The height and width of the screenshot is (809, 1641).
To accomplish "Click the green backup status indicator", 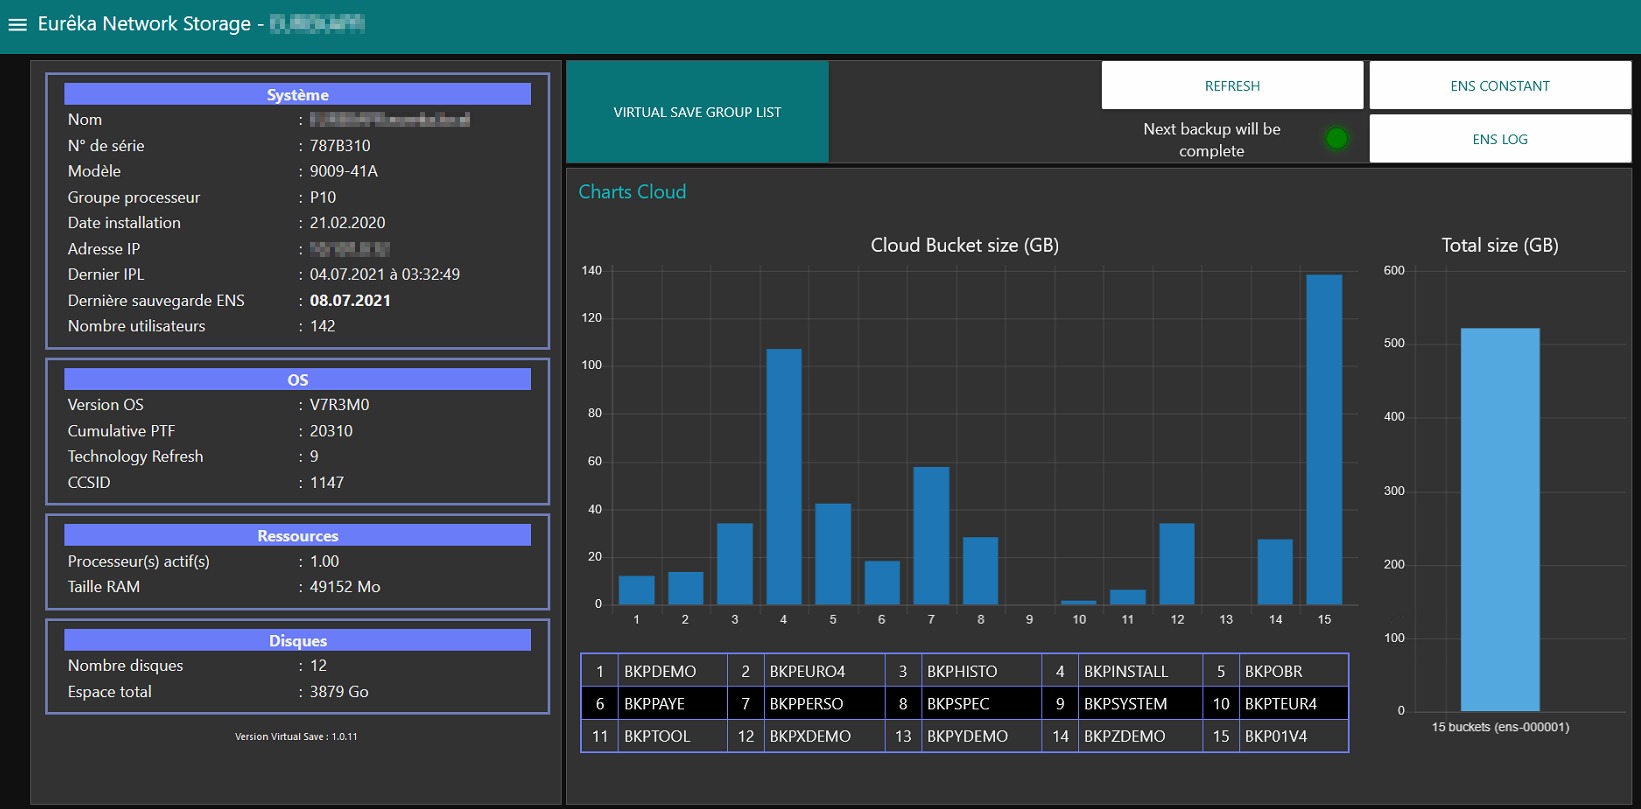I will click(1336, 139).
